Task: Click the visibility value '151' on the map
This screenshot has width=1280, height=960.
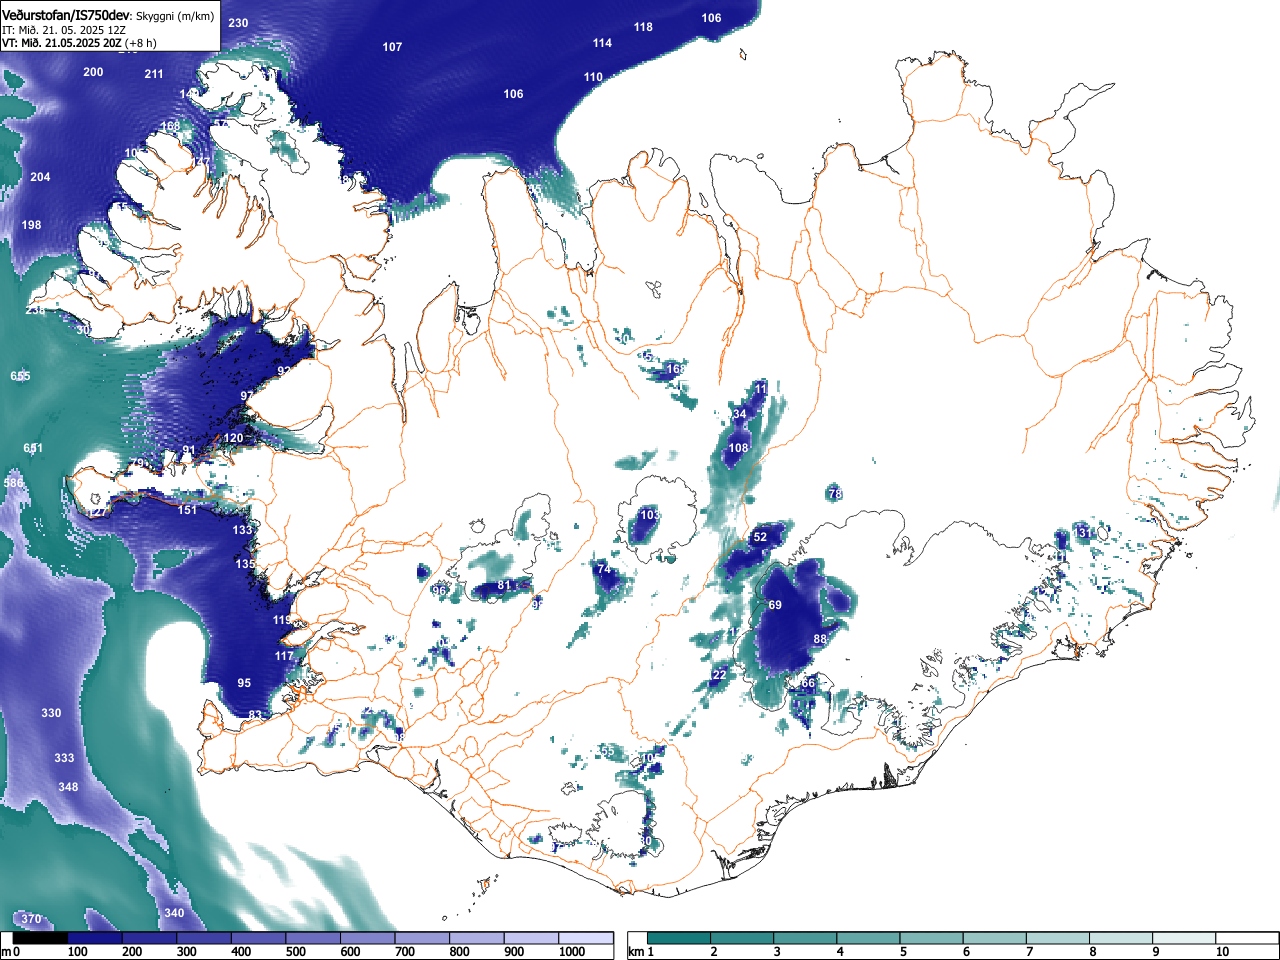Action: [x=188, y=510]
